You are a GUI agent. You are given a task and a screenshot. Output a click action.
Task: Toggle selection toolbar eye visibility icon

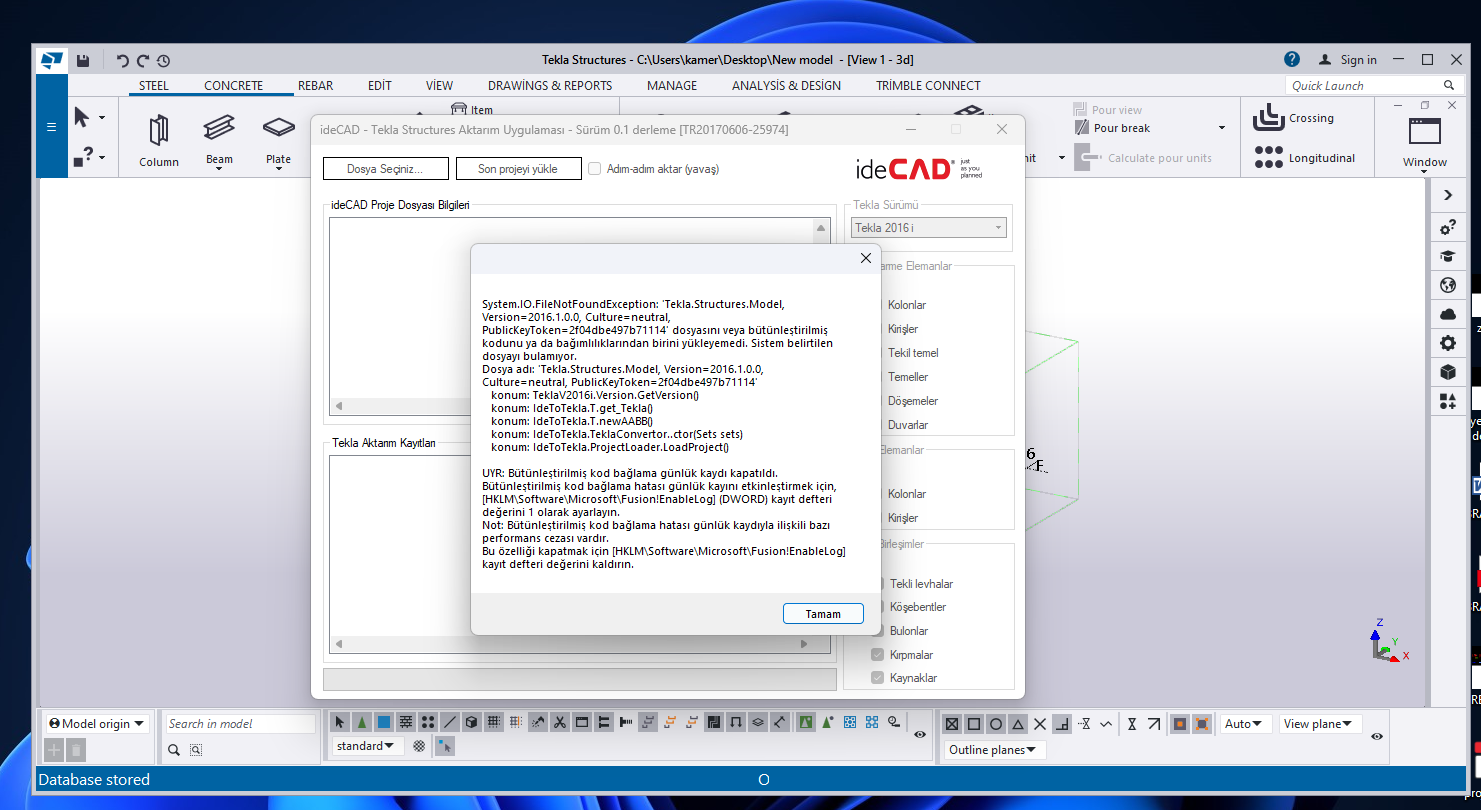click(920, 734)
